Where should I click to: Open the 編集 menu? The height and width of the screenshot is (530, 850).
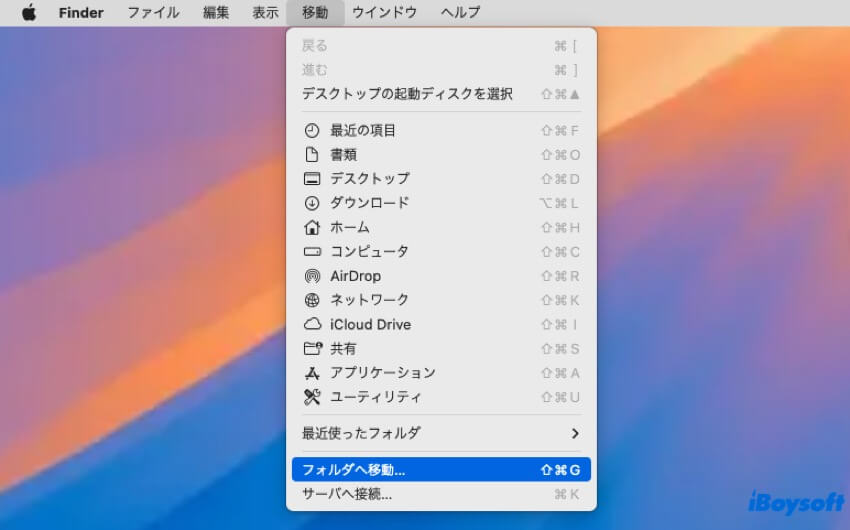point(216,12)
